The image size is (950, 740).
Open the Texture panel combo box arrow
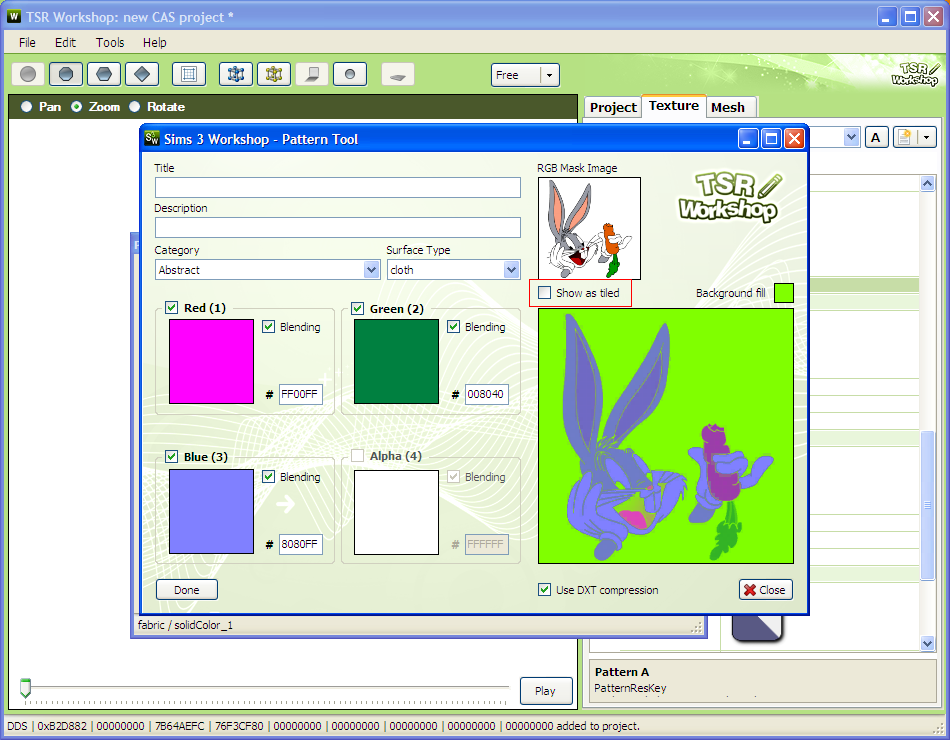(851, 137)
